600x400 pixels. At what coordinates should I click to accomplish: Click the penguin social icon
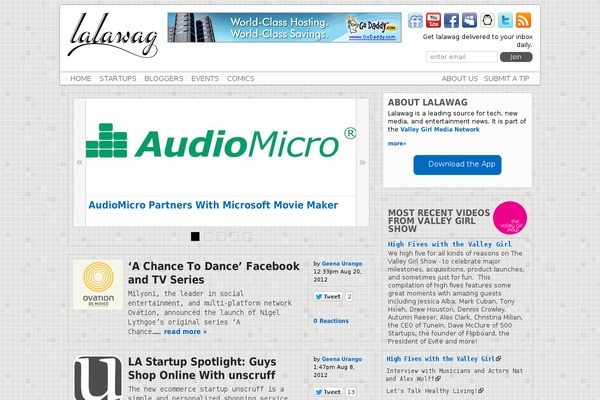click(x=487, y=20)
